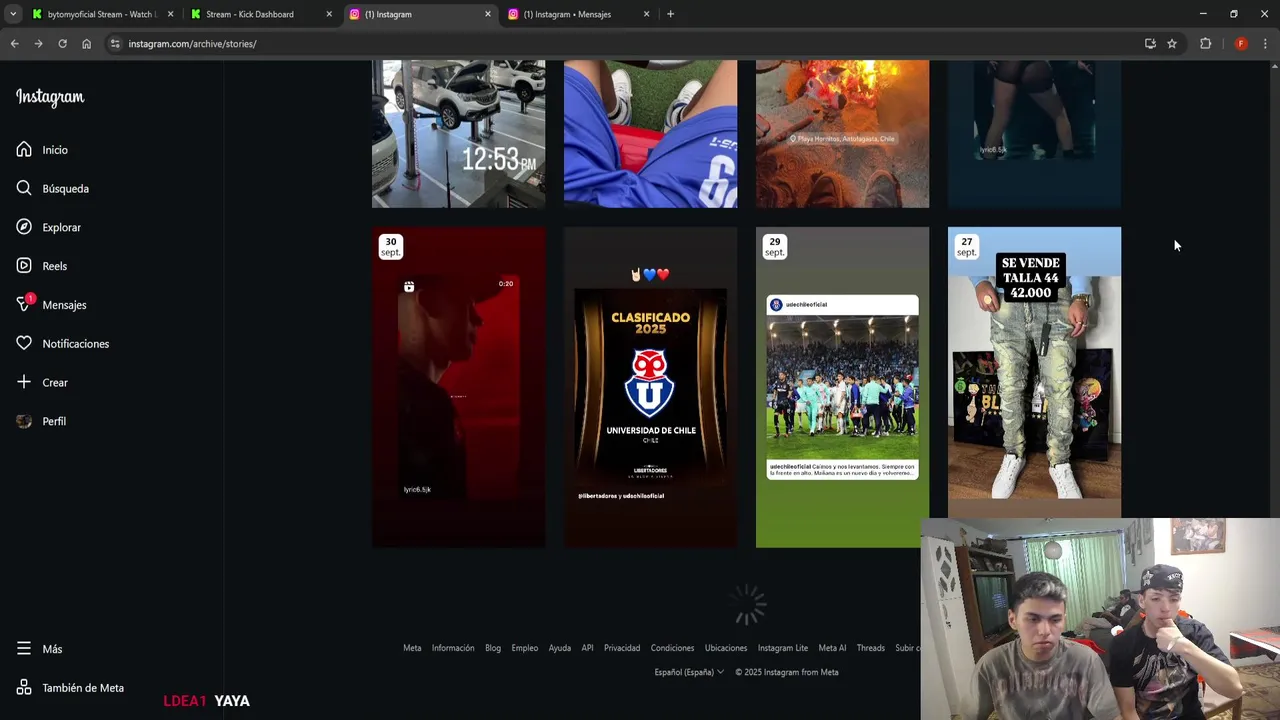Screen dimensions: 1280x720
Task: Open a new browser tab with plus
Action: 670,14
